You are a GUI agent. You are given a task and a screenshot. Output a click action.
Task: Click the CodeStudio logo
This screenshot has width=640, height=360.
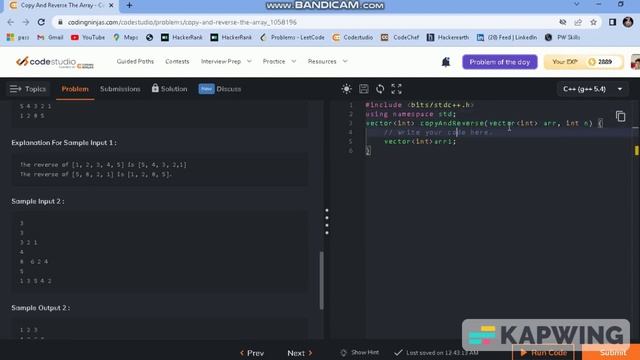tap(55, 62)
